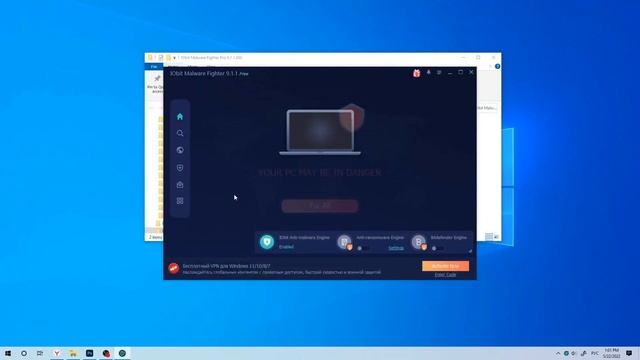
Task: Maximize the IObit Malware Fighter window
Action: 460,72
